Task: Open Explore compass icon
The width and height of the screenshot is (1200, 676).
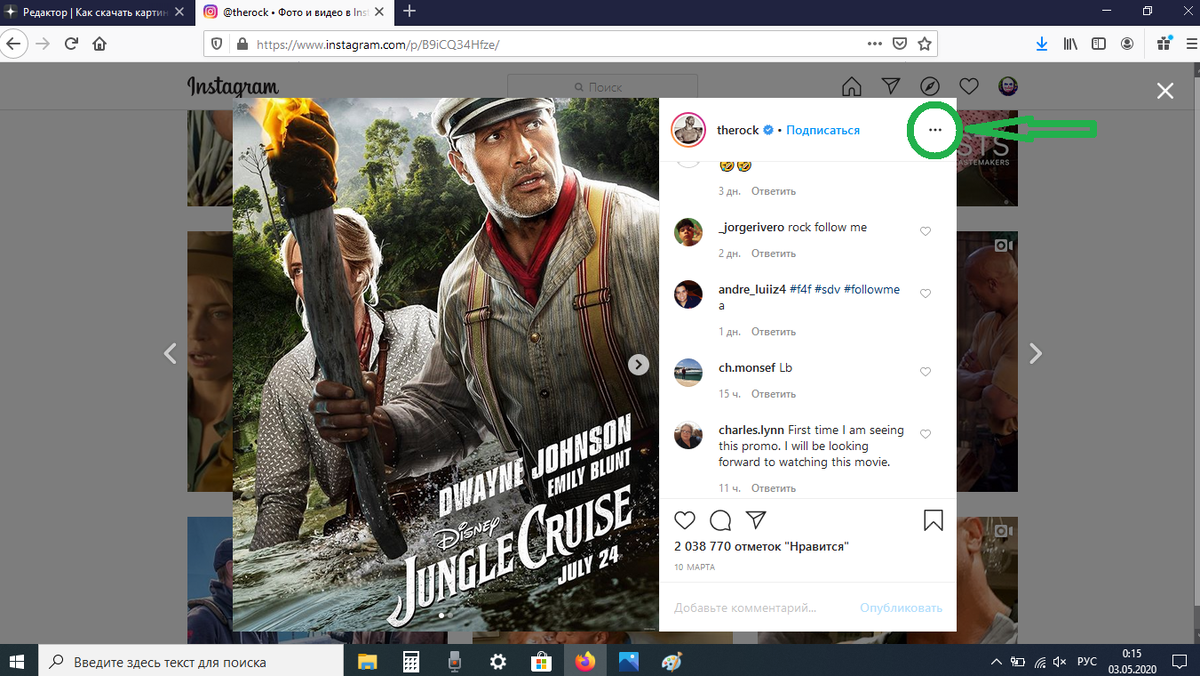Action: [x=929, y=87]
